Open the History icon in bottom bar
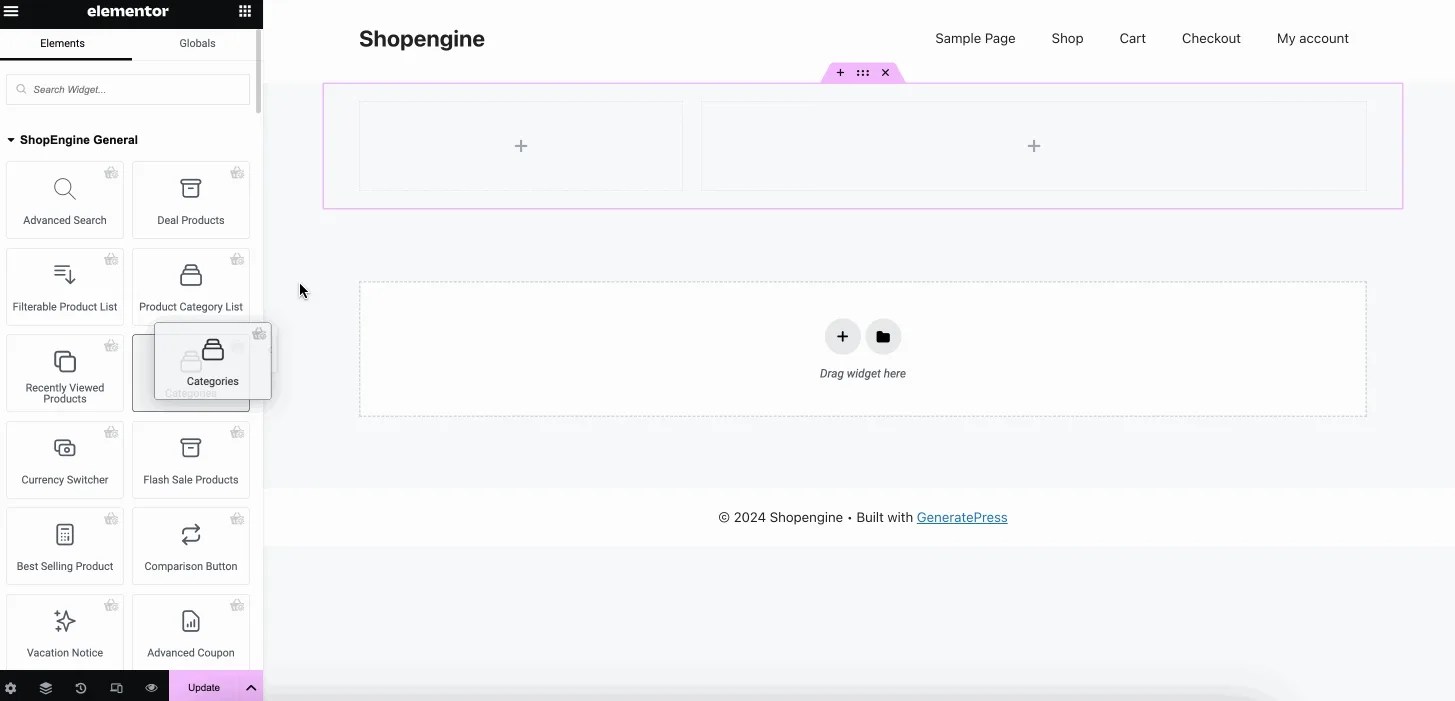The image size is (1455, 701). coord(81,688)
